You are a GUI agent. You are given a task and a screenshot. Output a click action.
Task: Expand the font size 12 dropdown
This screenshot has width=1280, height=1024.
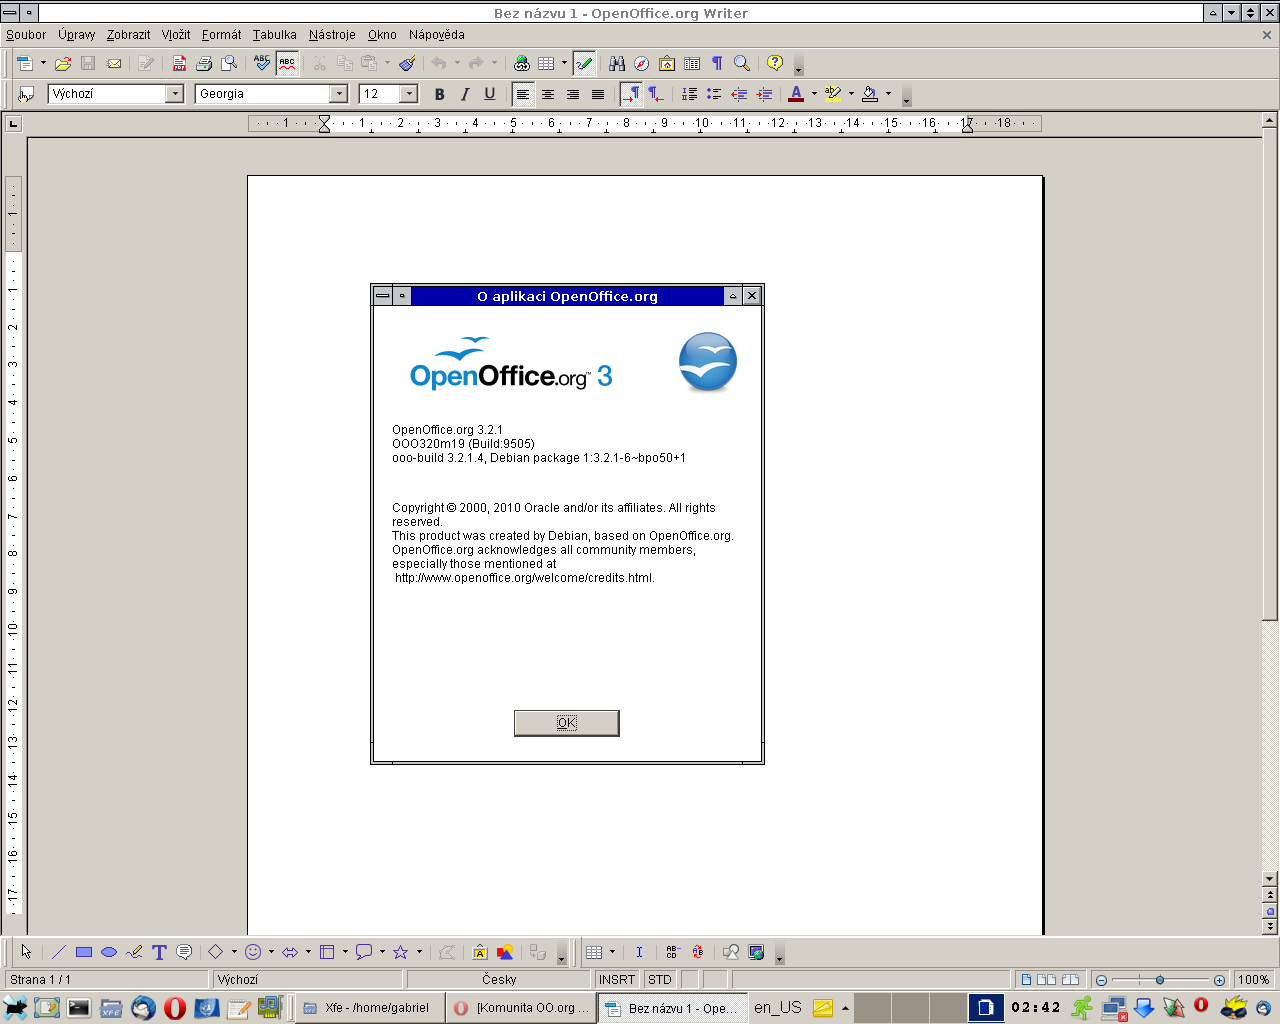pyautogui.click(x=409, y=94)
